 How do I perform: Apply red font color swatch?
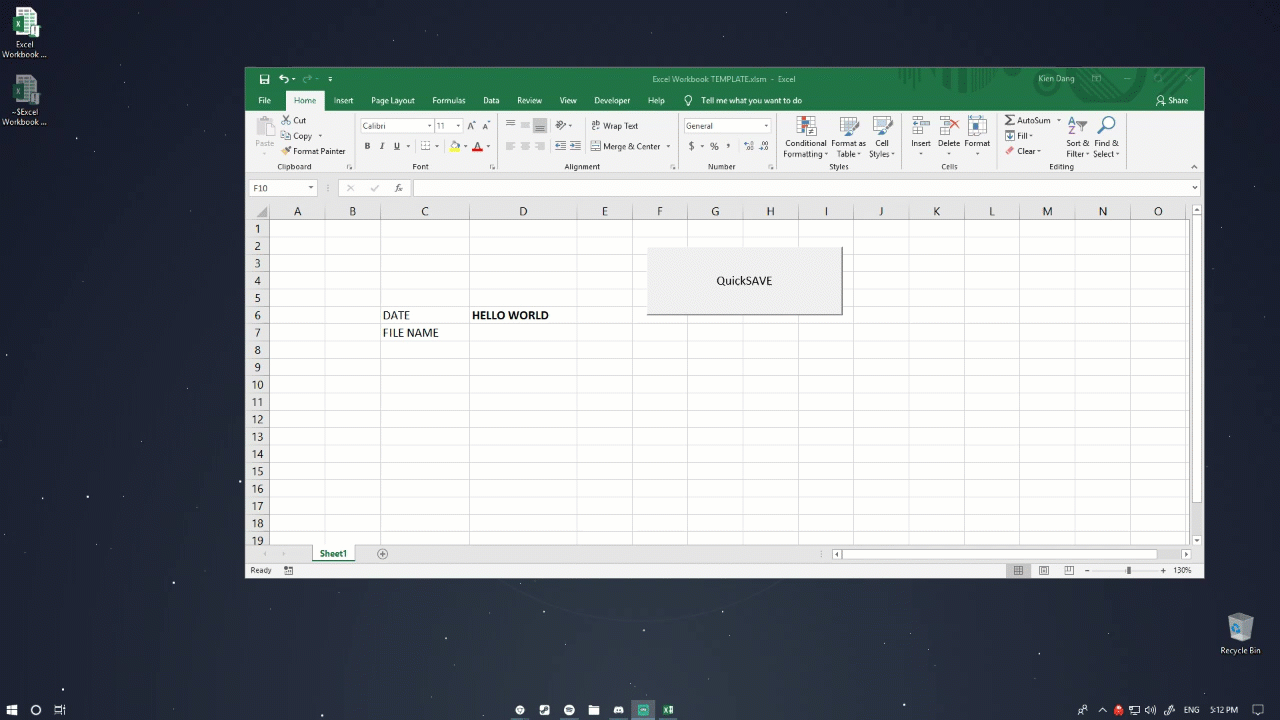click(x=477, y=146)
